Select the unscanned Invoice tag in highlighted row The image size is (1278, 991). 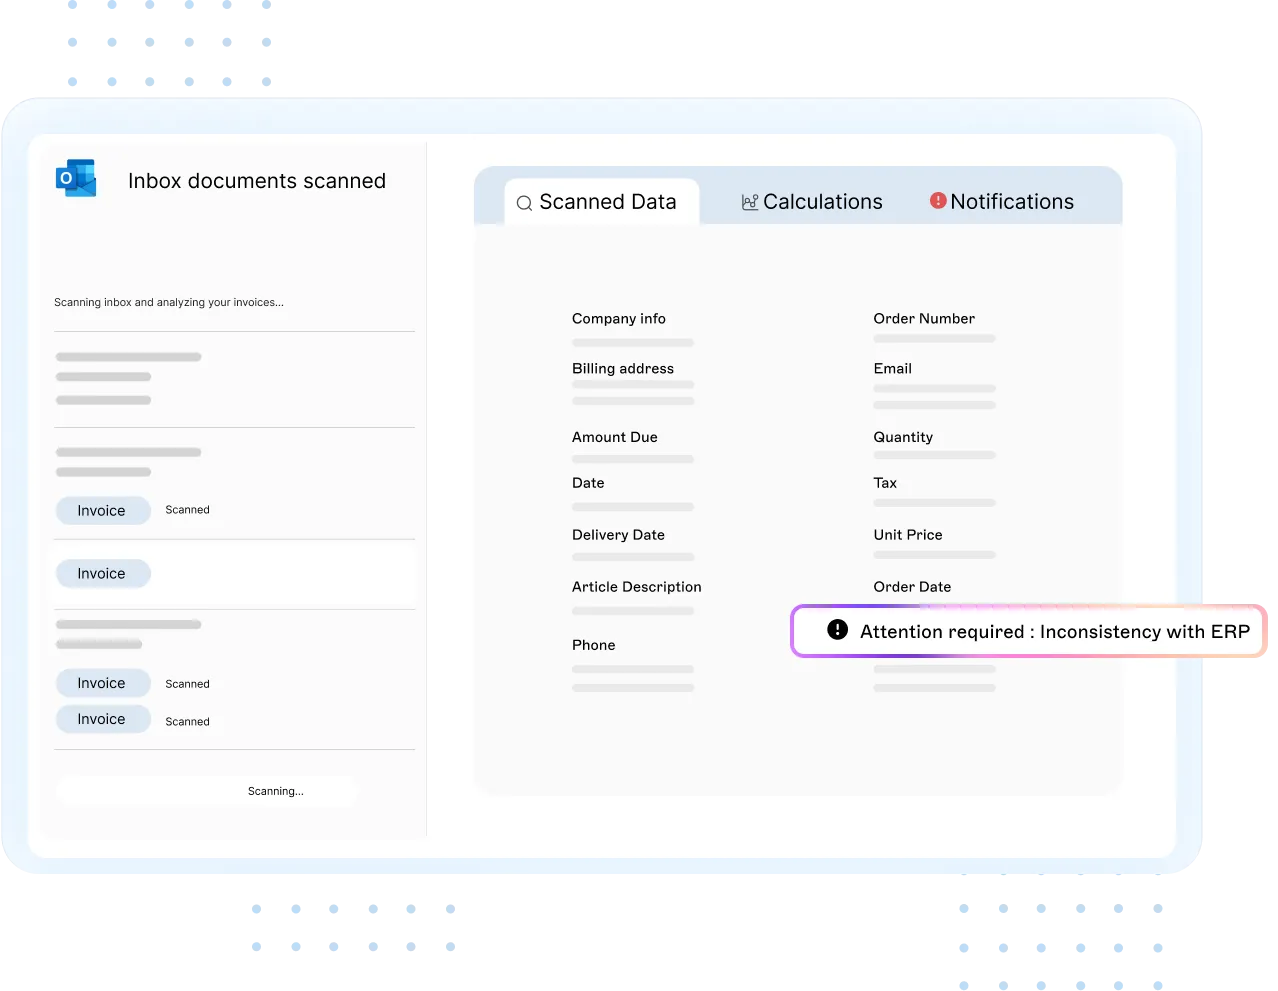[x=103, y=574]
